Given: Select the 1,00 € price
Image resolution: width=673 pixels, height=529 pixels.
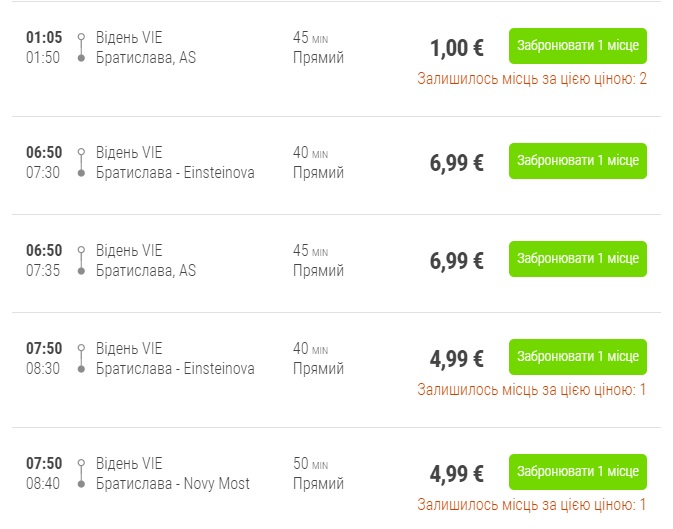Looking at the screenshot, I should [456, 49].
